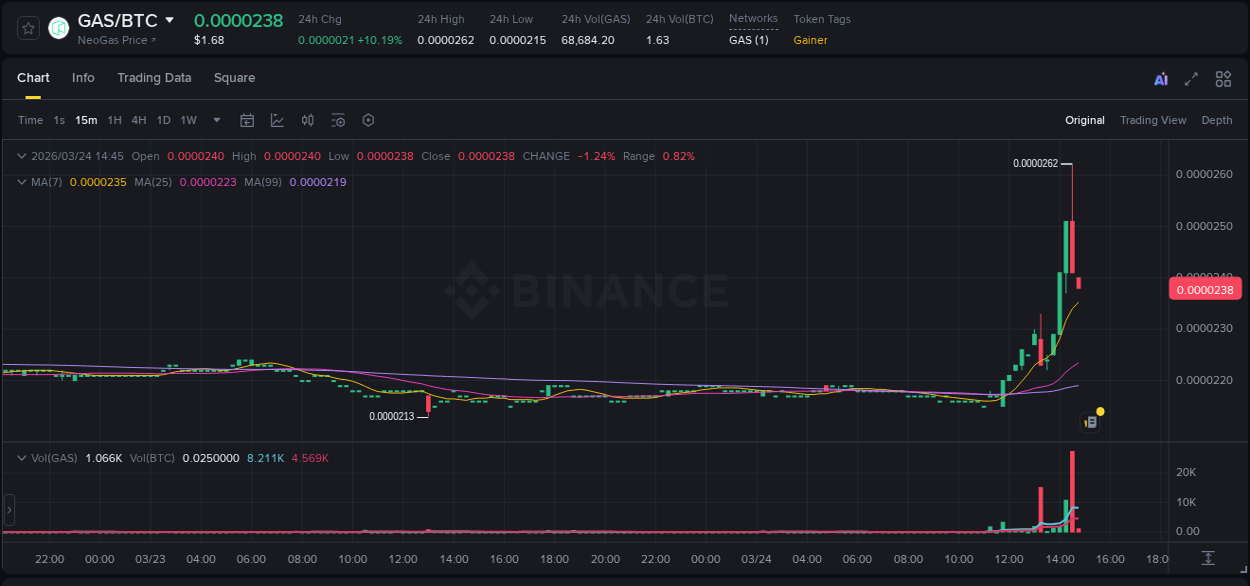Screen dimensions: 1250x586
Task: Open the Trading View chart mode
Action: pos(1153,120)
